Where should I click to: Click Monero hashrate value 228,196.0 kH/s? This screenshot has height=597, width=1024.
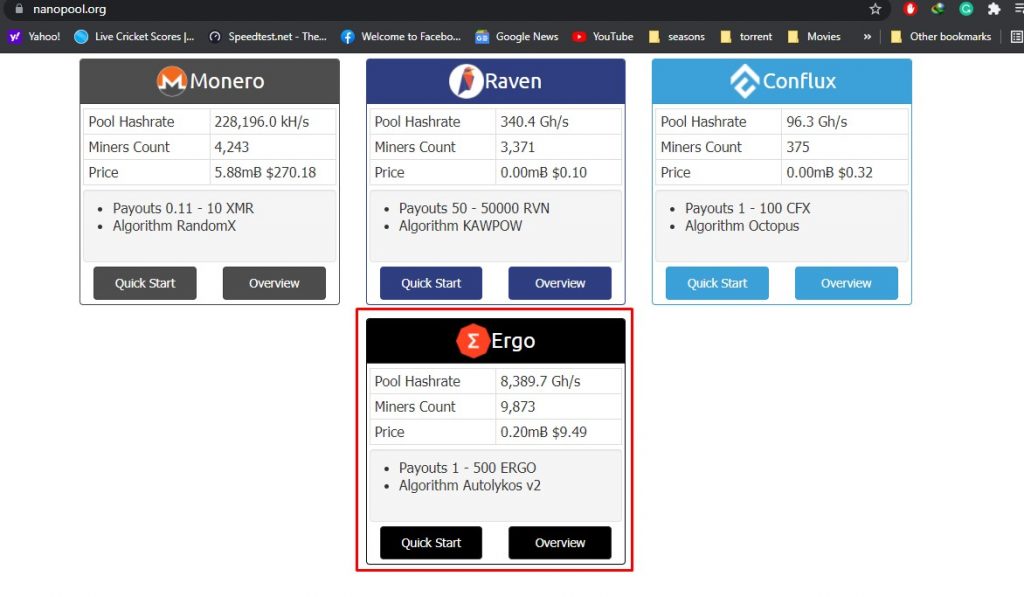pos(262,121)
